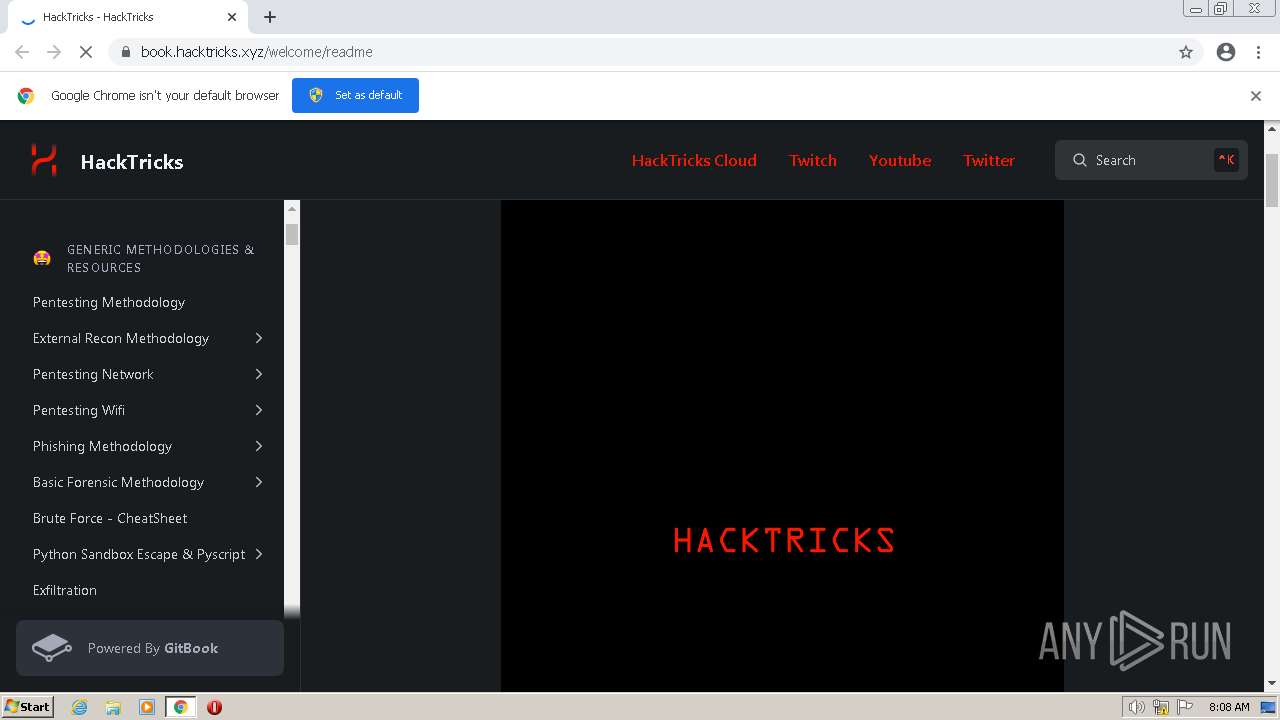Open media player taskbar icon
The width and height of the screenshot is (1280, 720).
click(147, 707)
